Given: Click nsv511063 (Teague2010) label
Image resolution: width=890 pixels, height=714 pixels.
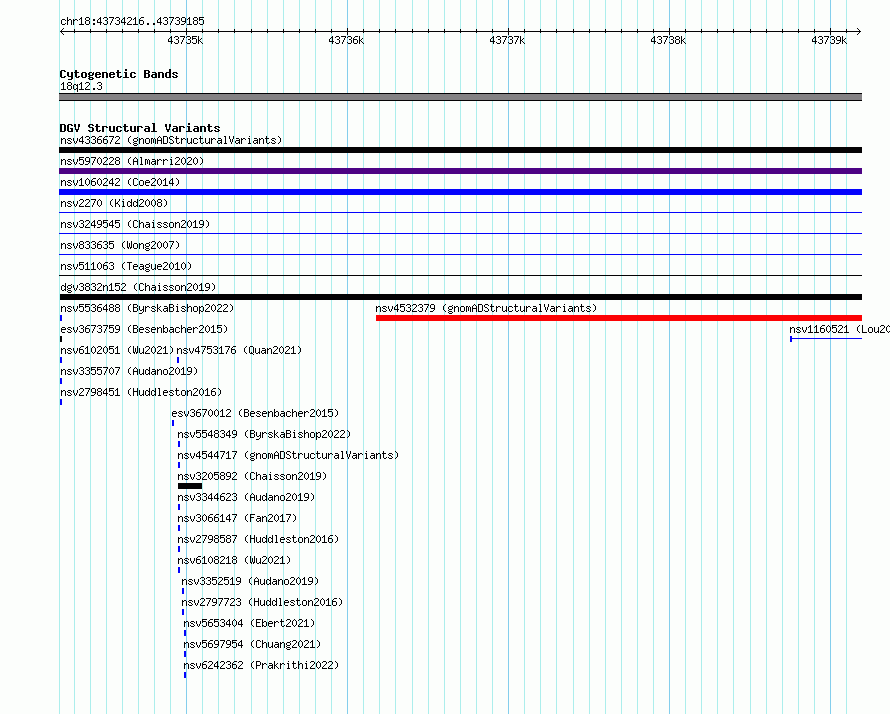Looking at the screenshot, I should point(126,266).
